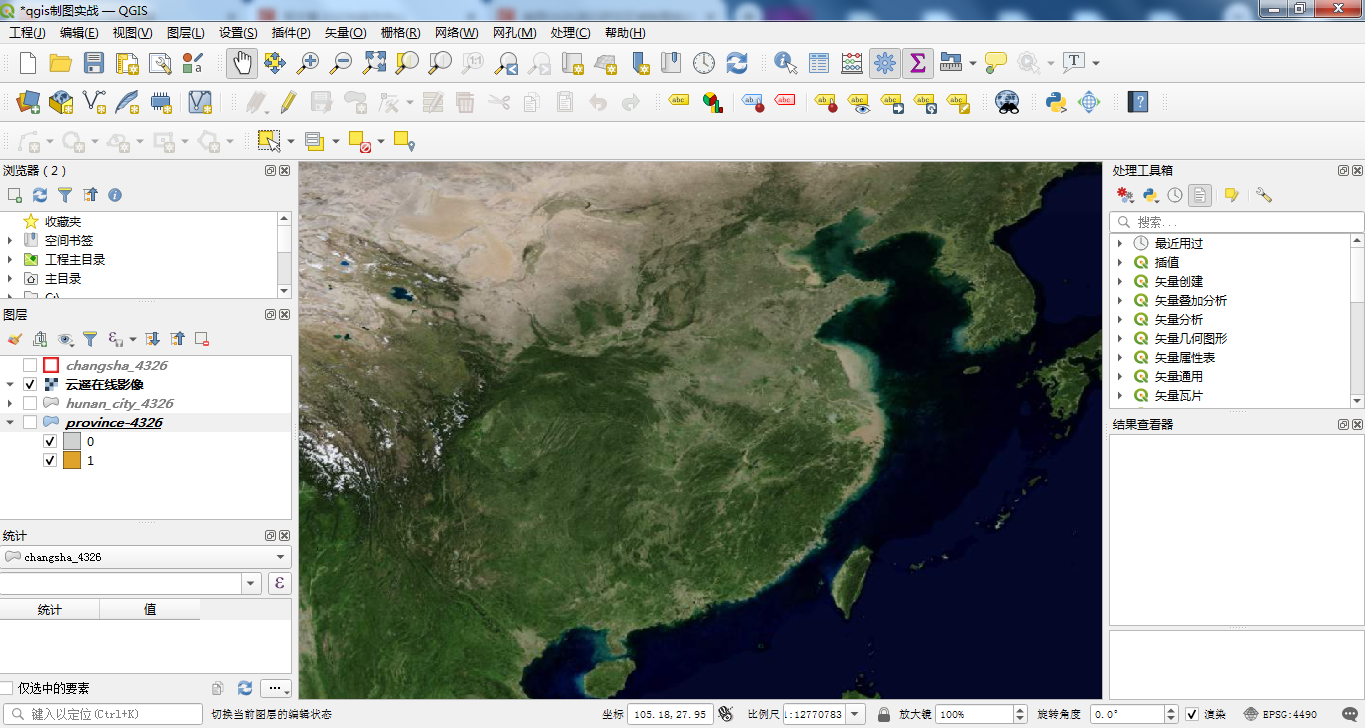Expand the 矢量分析 toolbox group

[1120, 320]
